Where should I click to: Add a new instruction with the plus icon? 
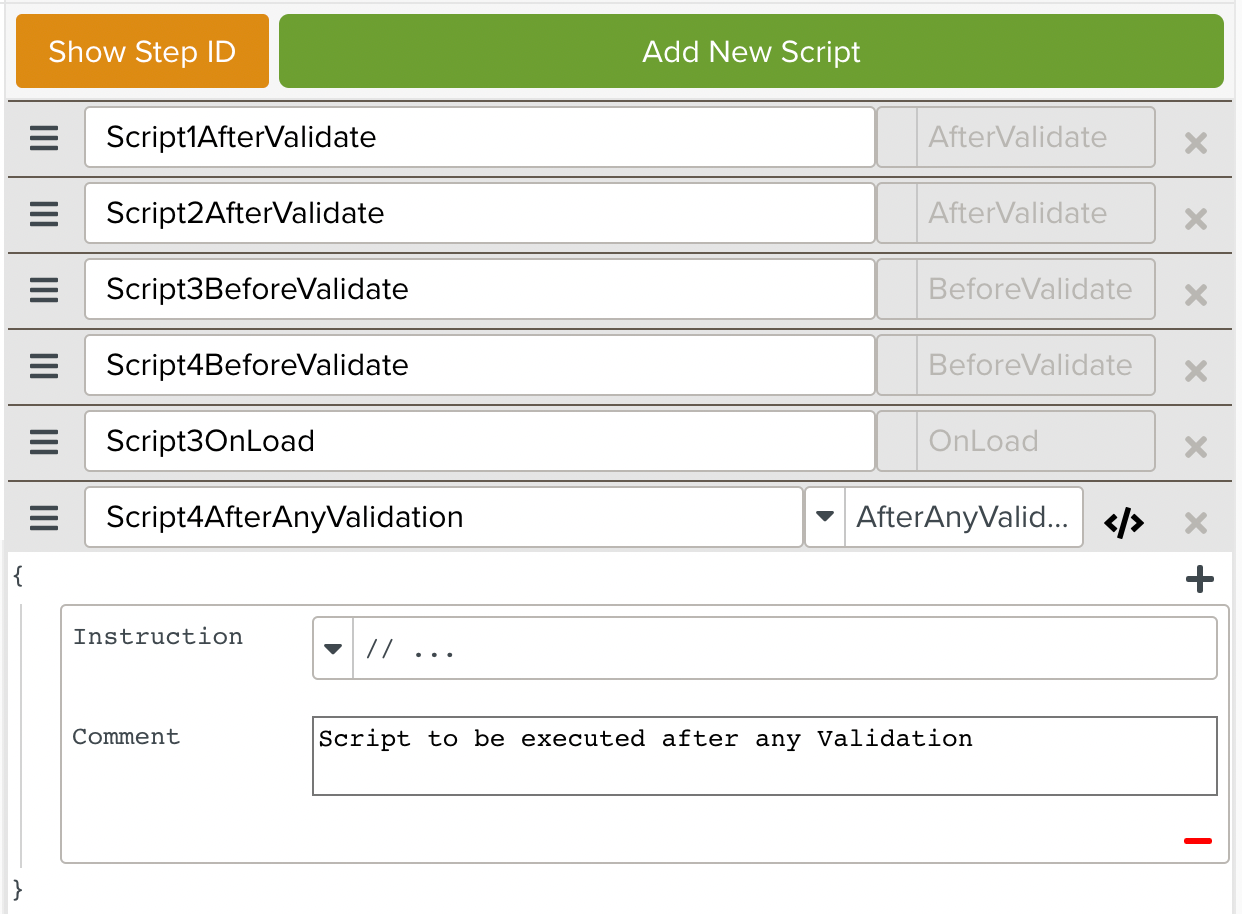[x=1199, y=579]
